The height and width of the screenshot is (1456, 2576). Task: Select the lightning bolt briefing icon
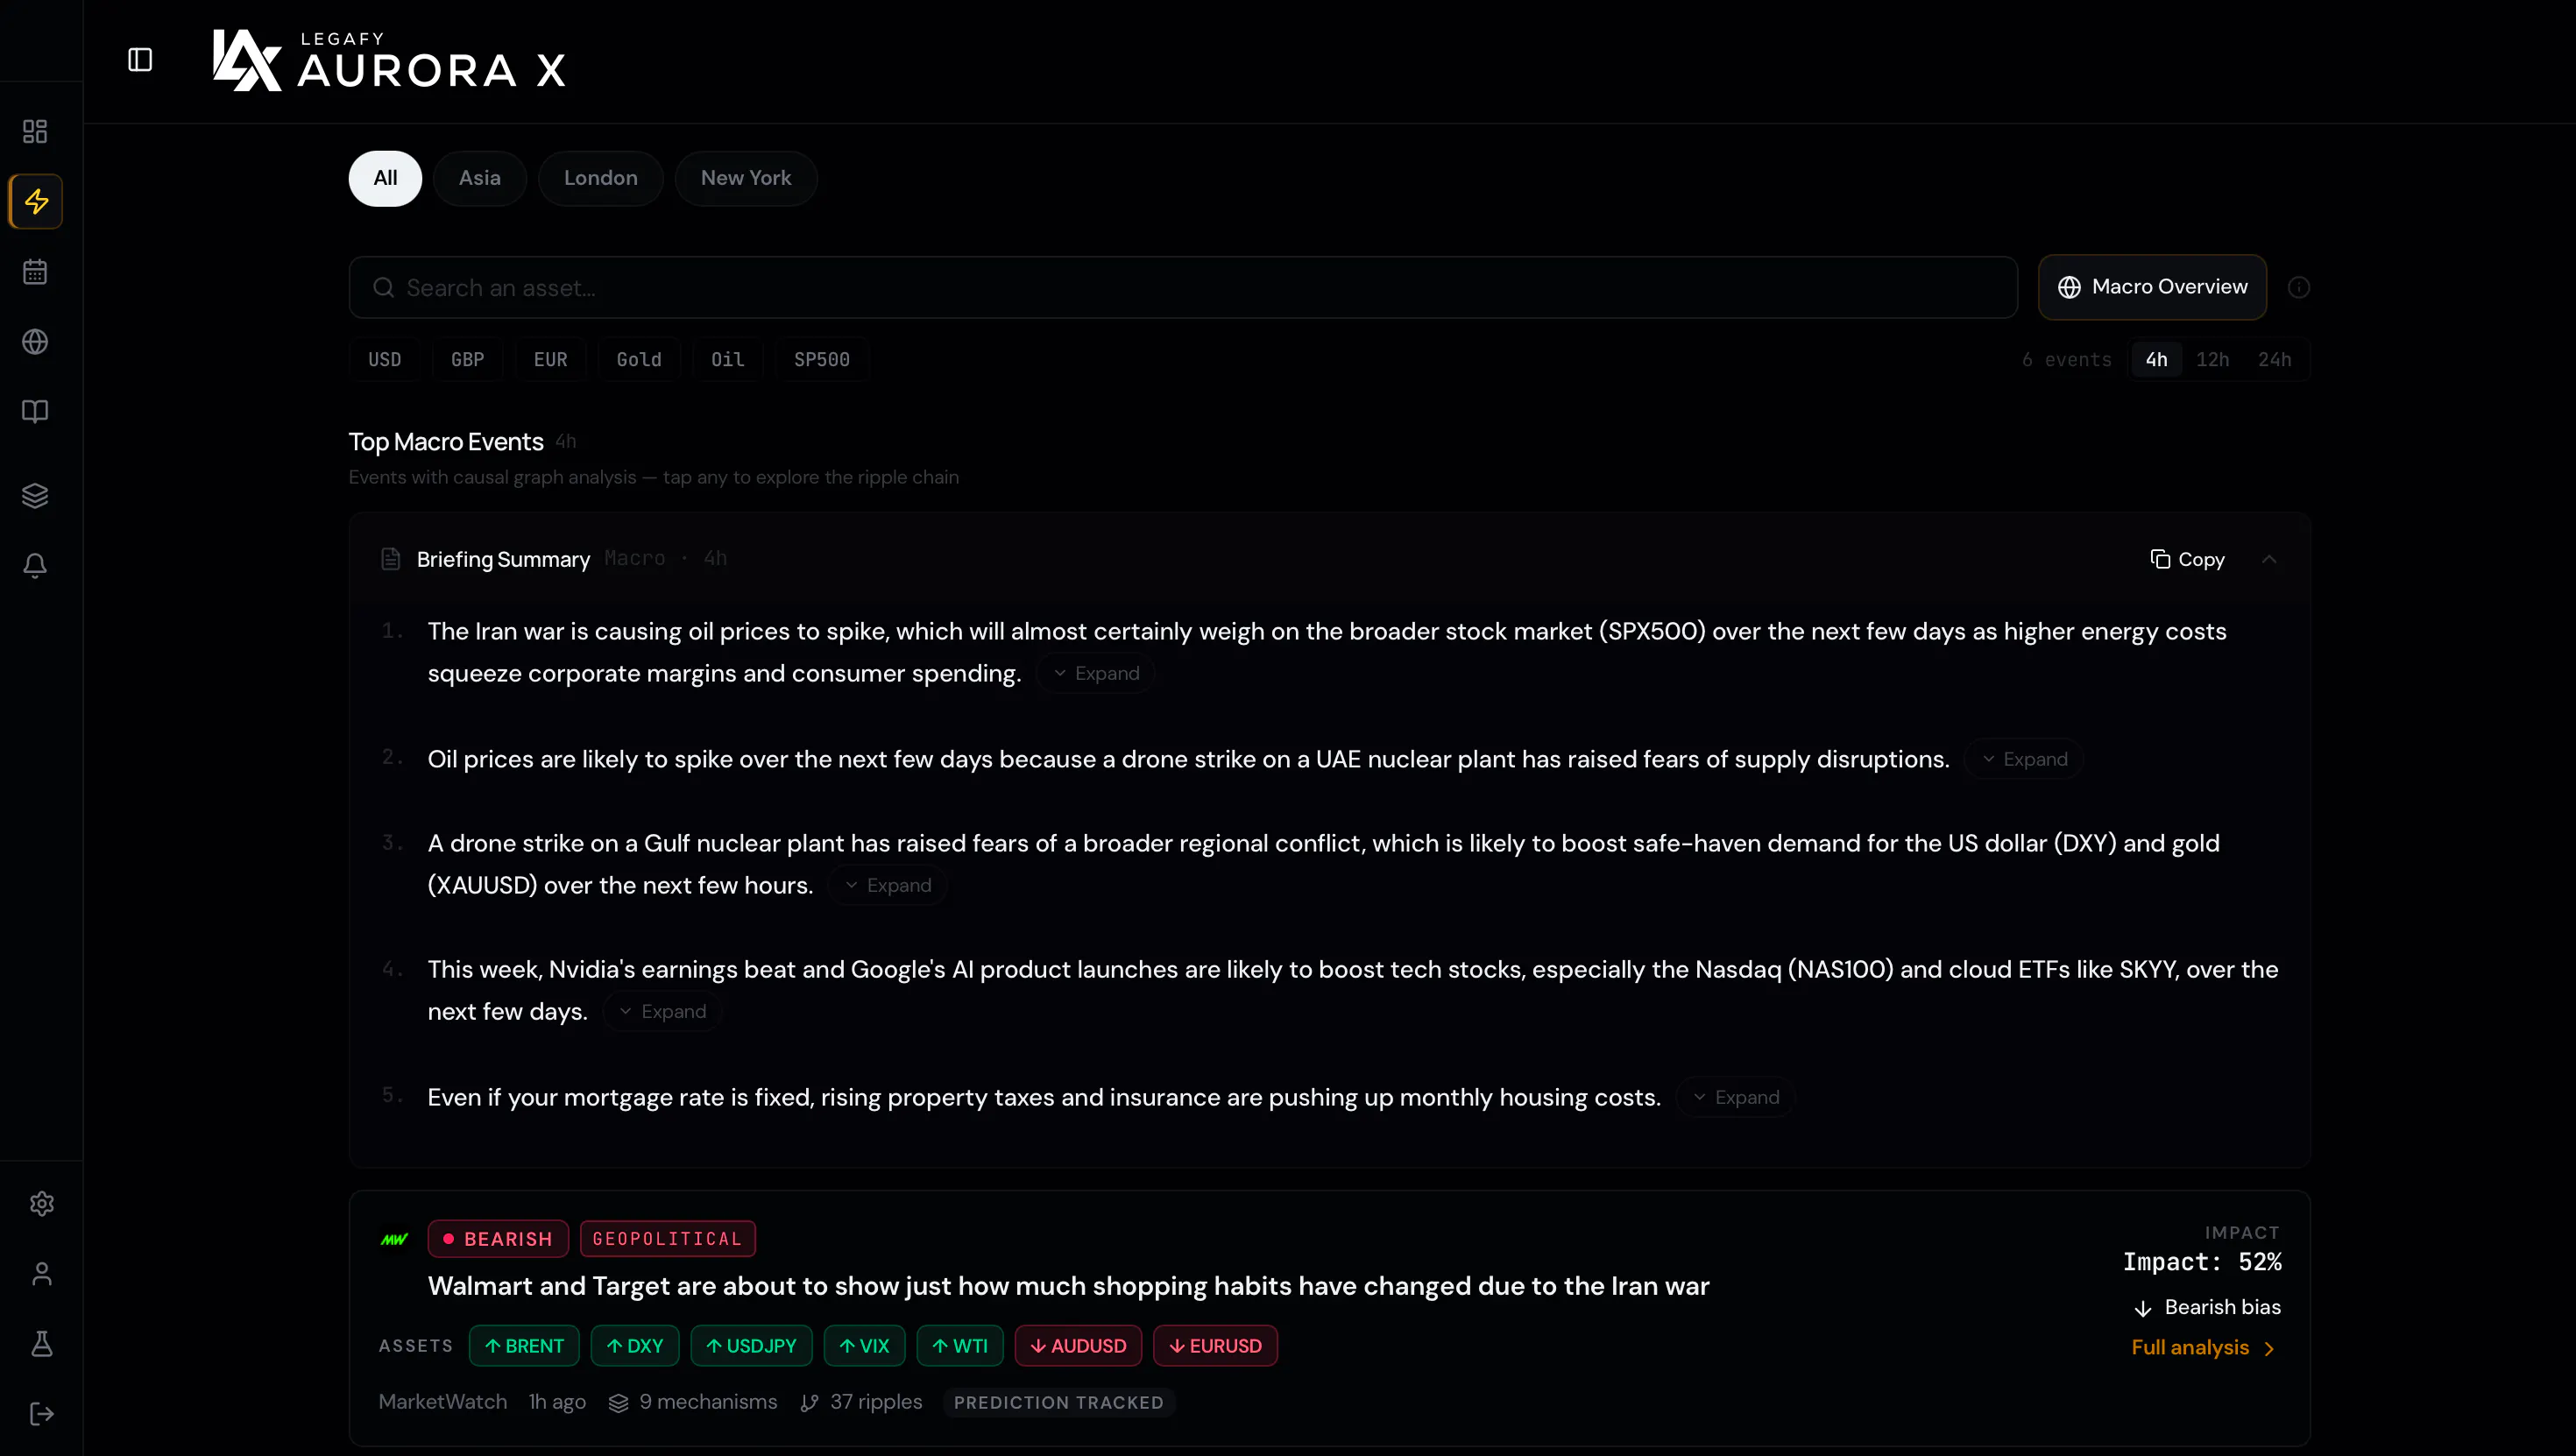coord(36,201)
